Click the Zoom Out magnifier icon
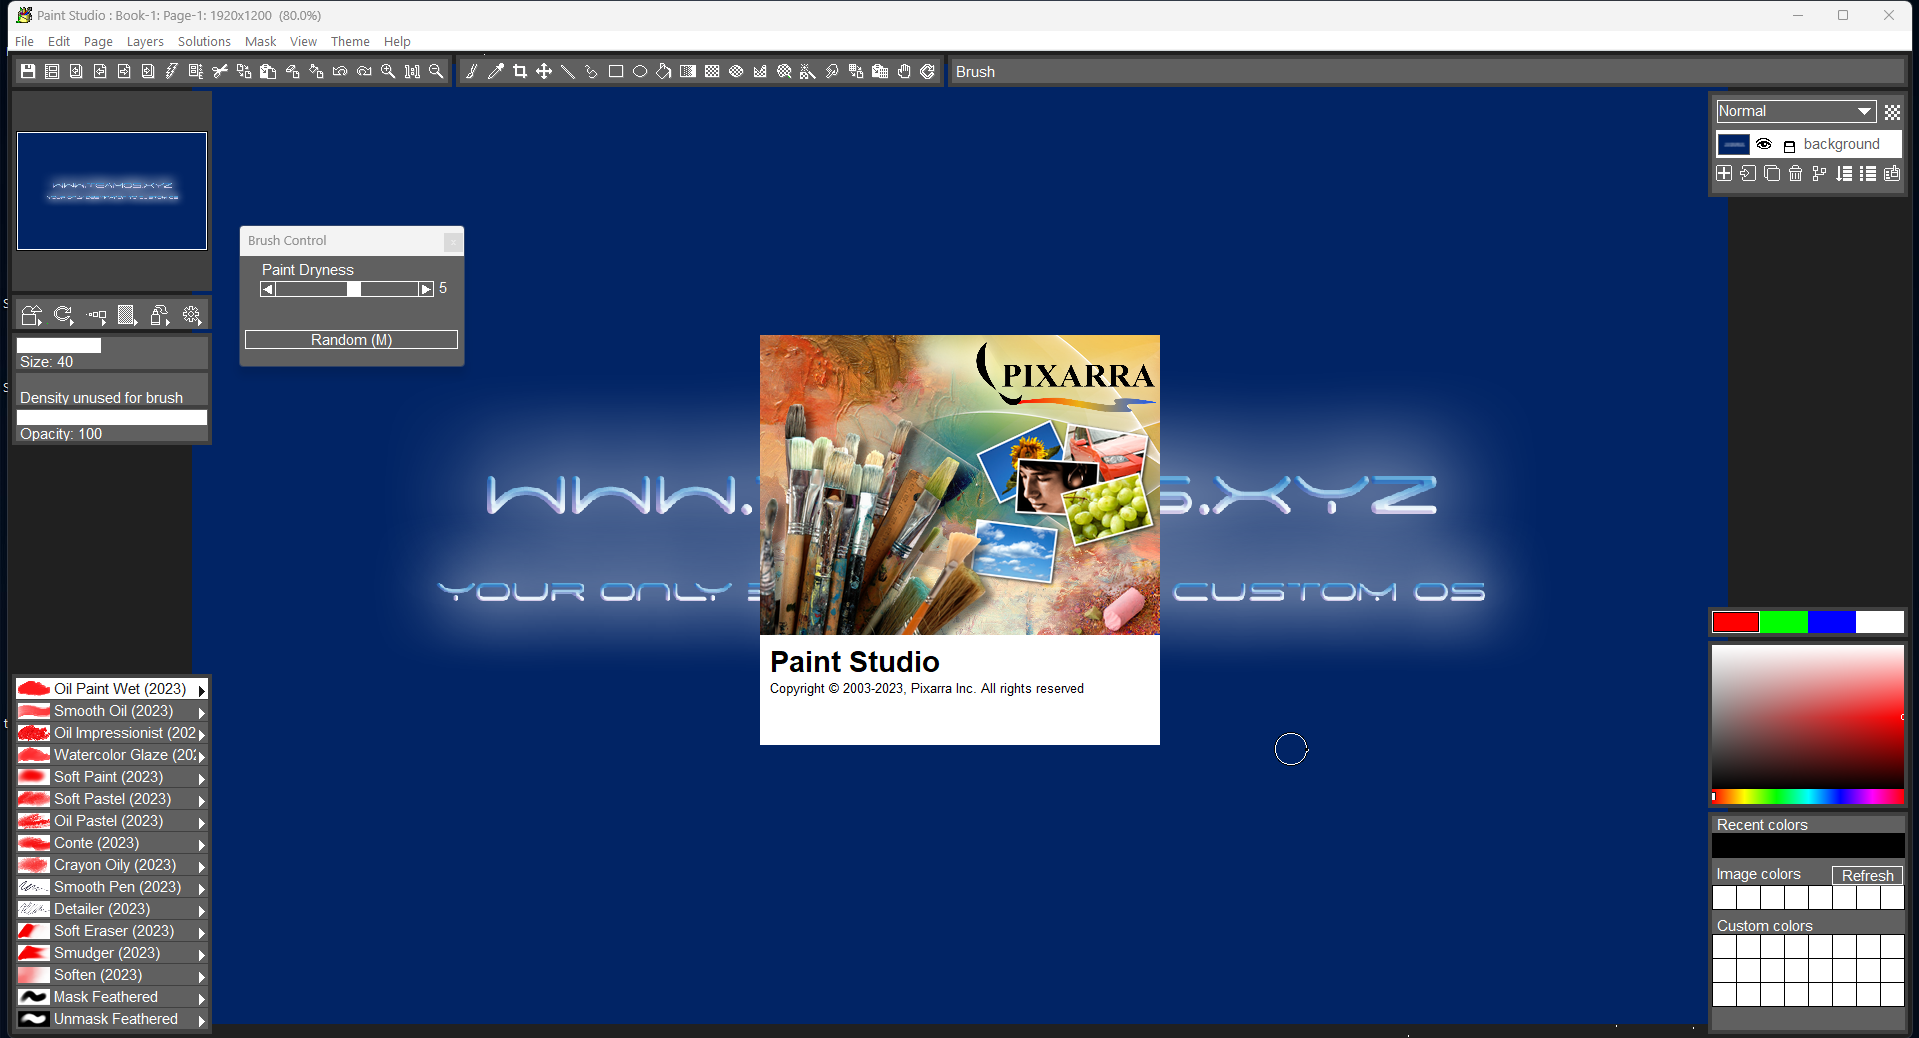Screen dimensions: 1919x1038 pyautogui.click(x=436, y=71)
